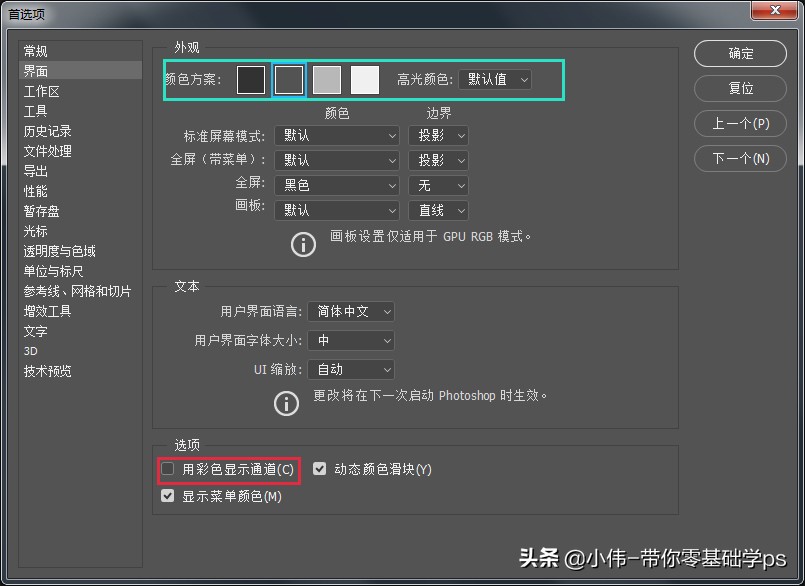Open the 投影 border dropdown for 标准屏幕模式
The width and height of the screenshot is (805, 586).
(x=438, y=135)
